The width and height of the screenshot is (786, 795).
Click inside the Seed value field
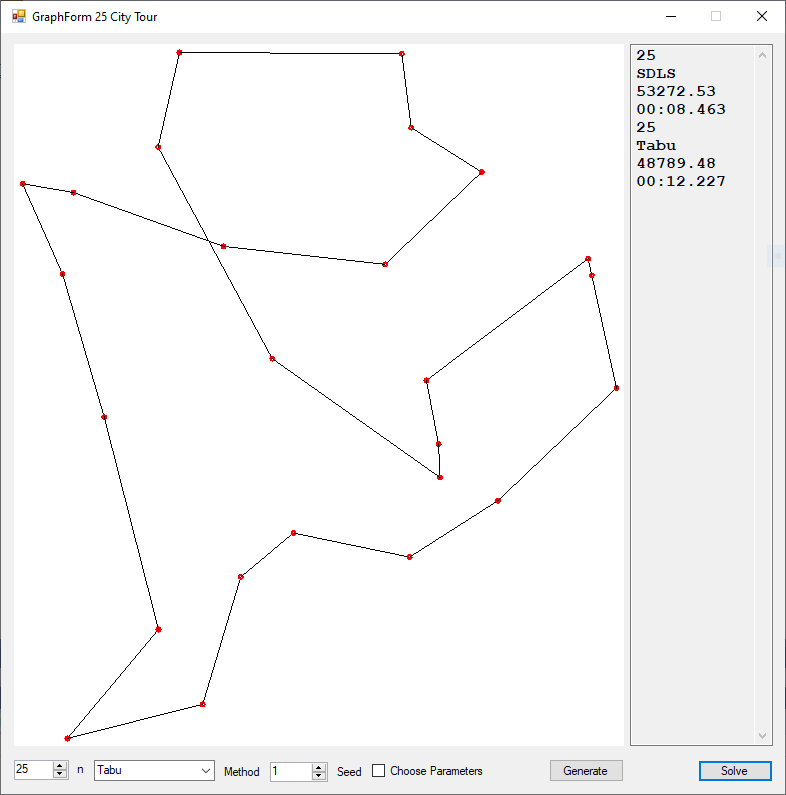[290, 771]
